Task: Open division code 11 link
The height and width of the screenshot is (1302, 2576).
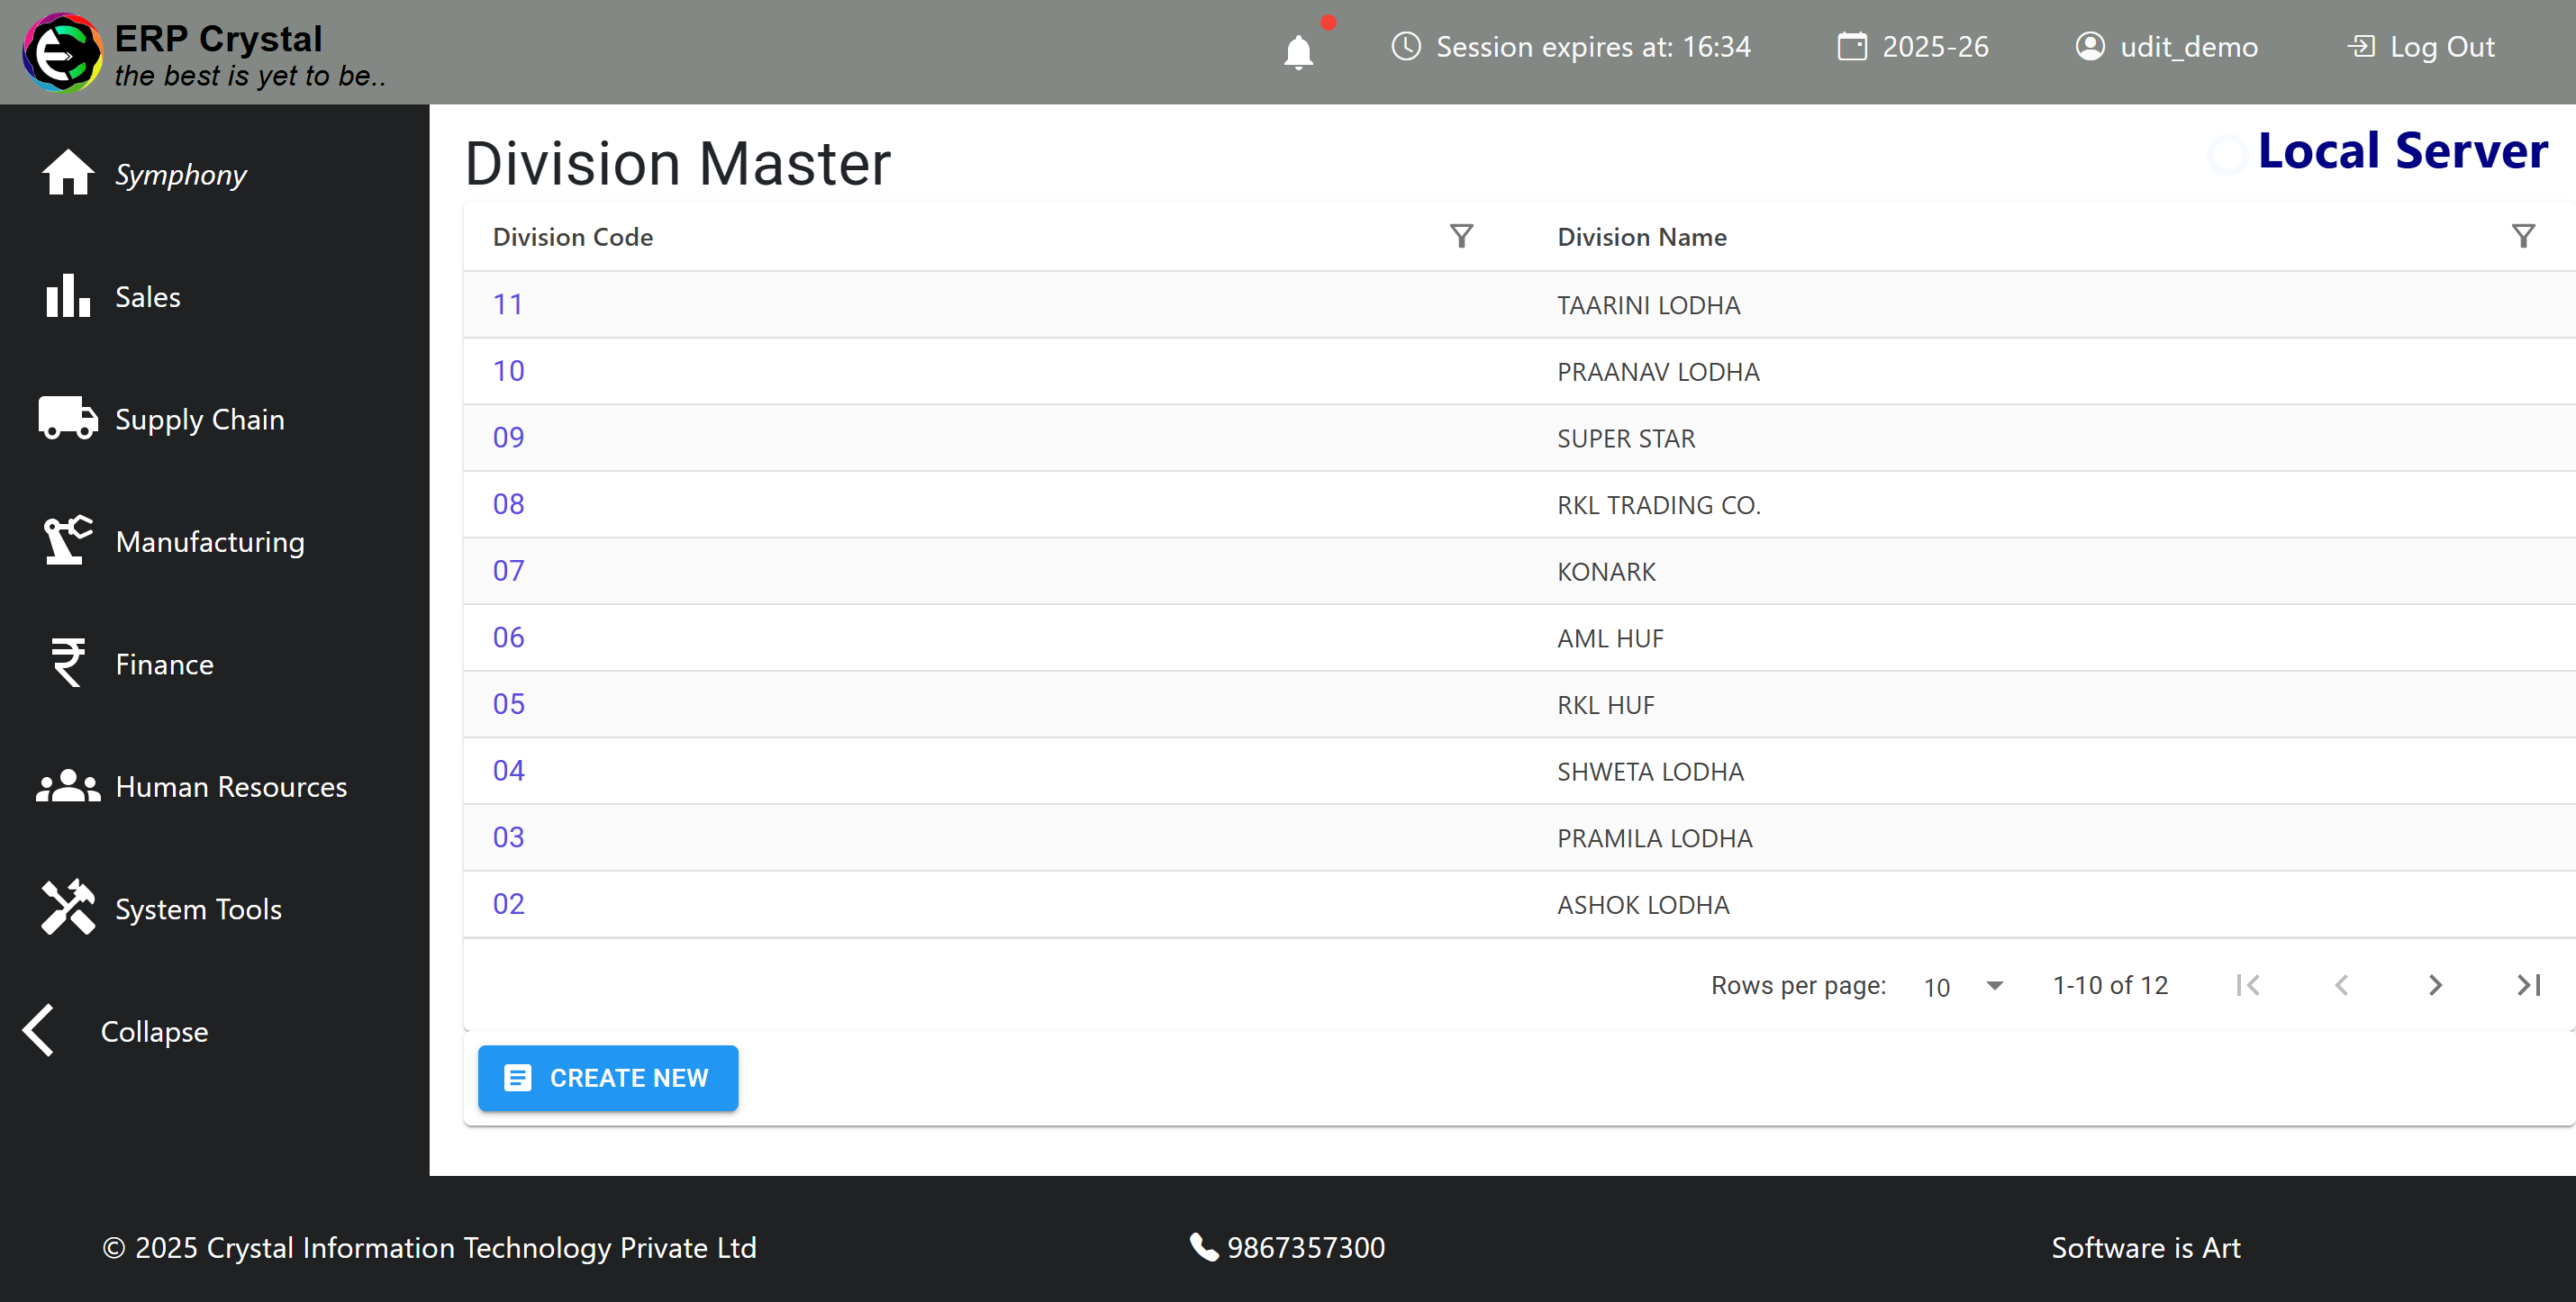Action: [507, 304]
